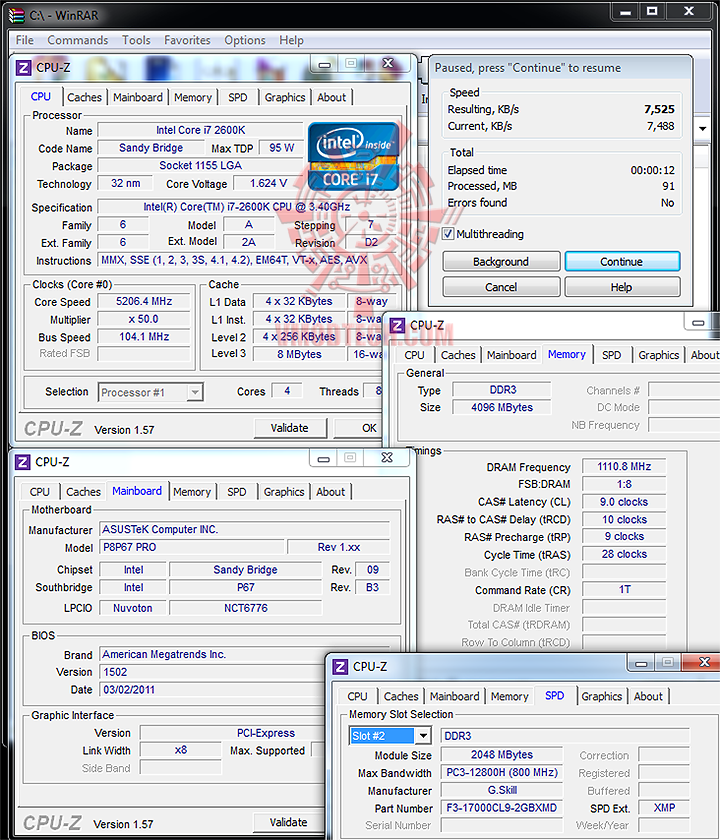Open the WinRAR Commands menu

click(78, 40)
